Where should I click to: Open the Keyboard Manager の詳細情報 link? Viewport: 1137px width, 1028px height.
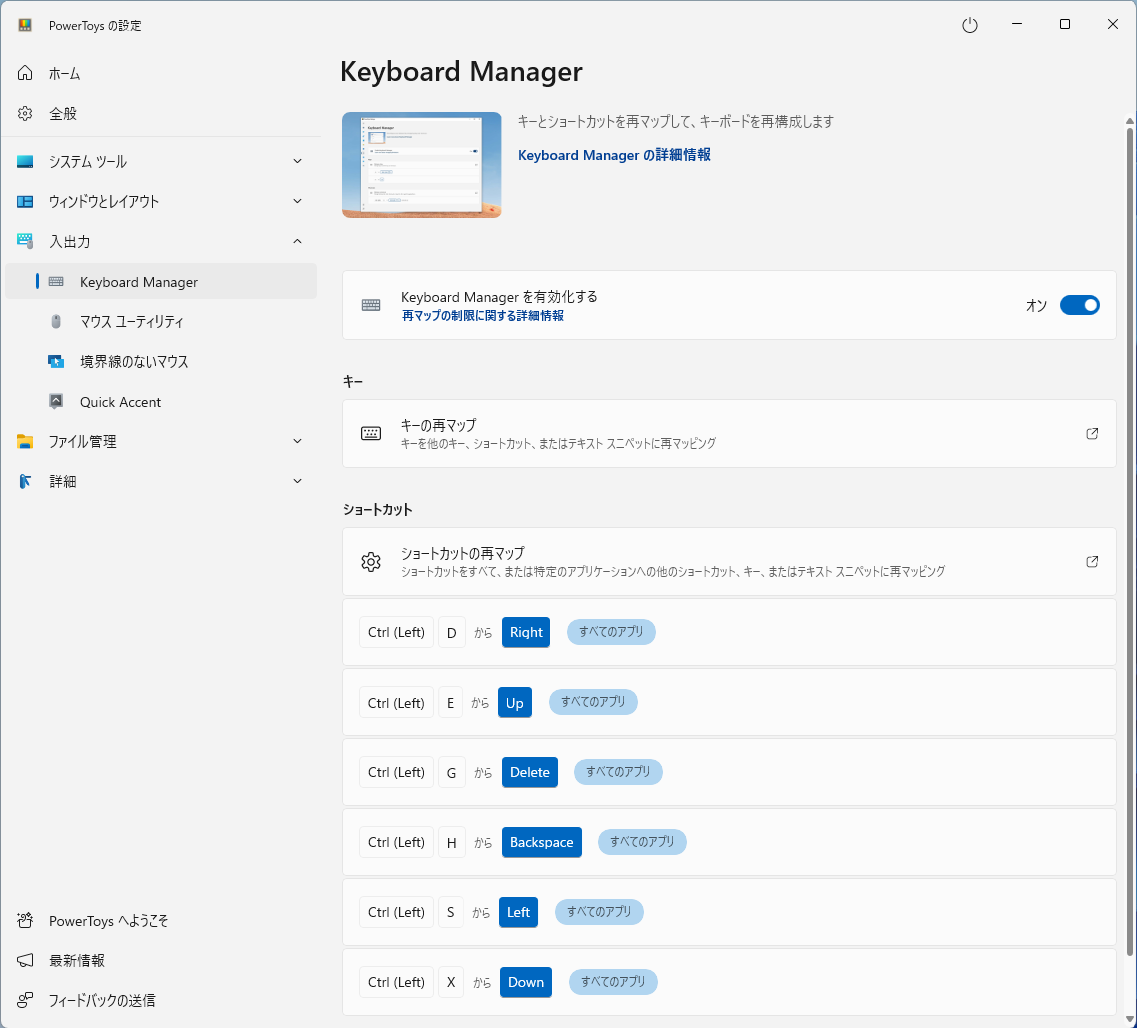614,155
